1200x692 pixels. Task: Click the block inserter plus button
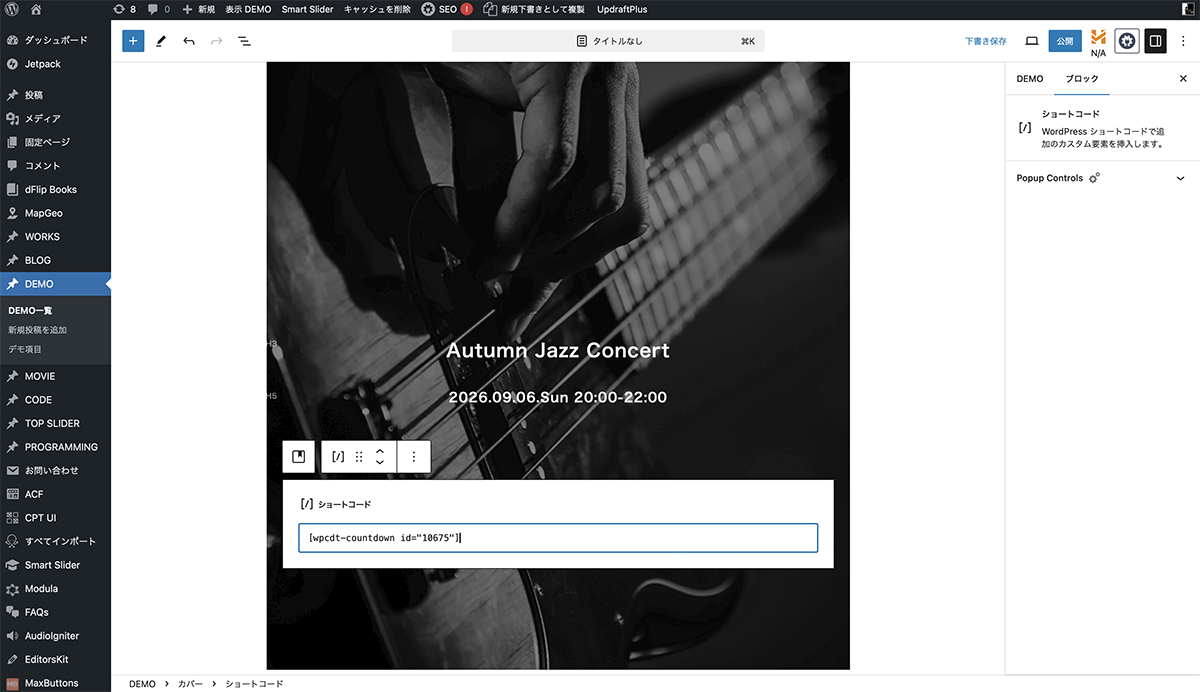point(133,41)
